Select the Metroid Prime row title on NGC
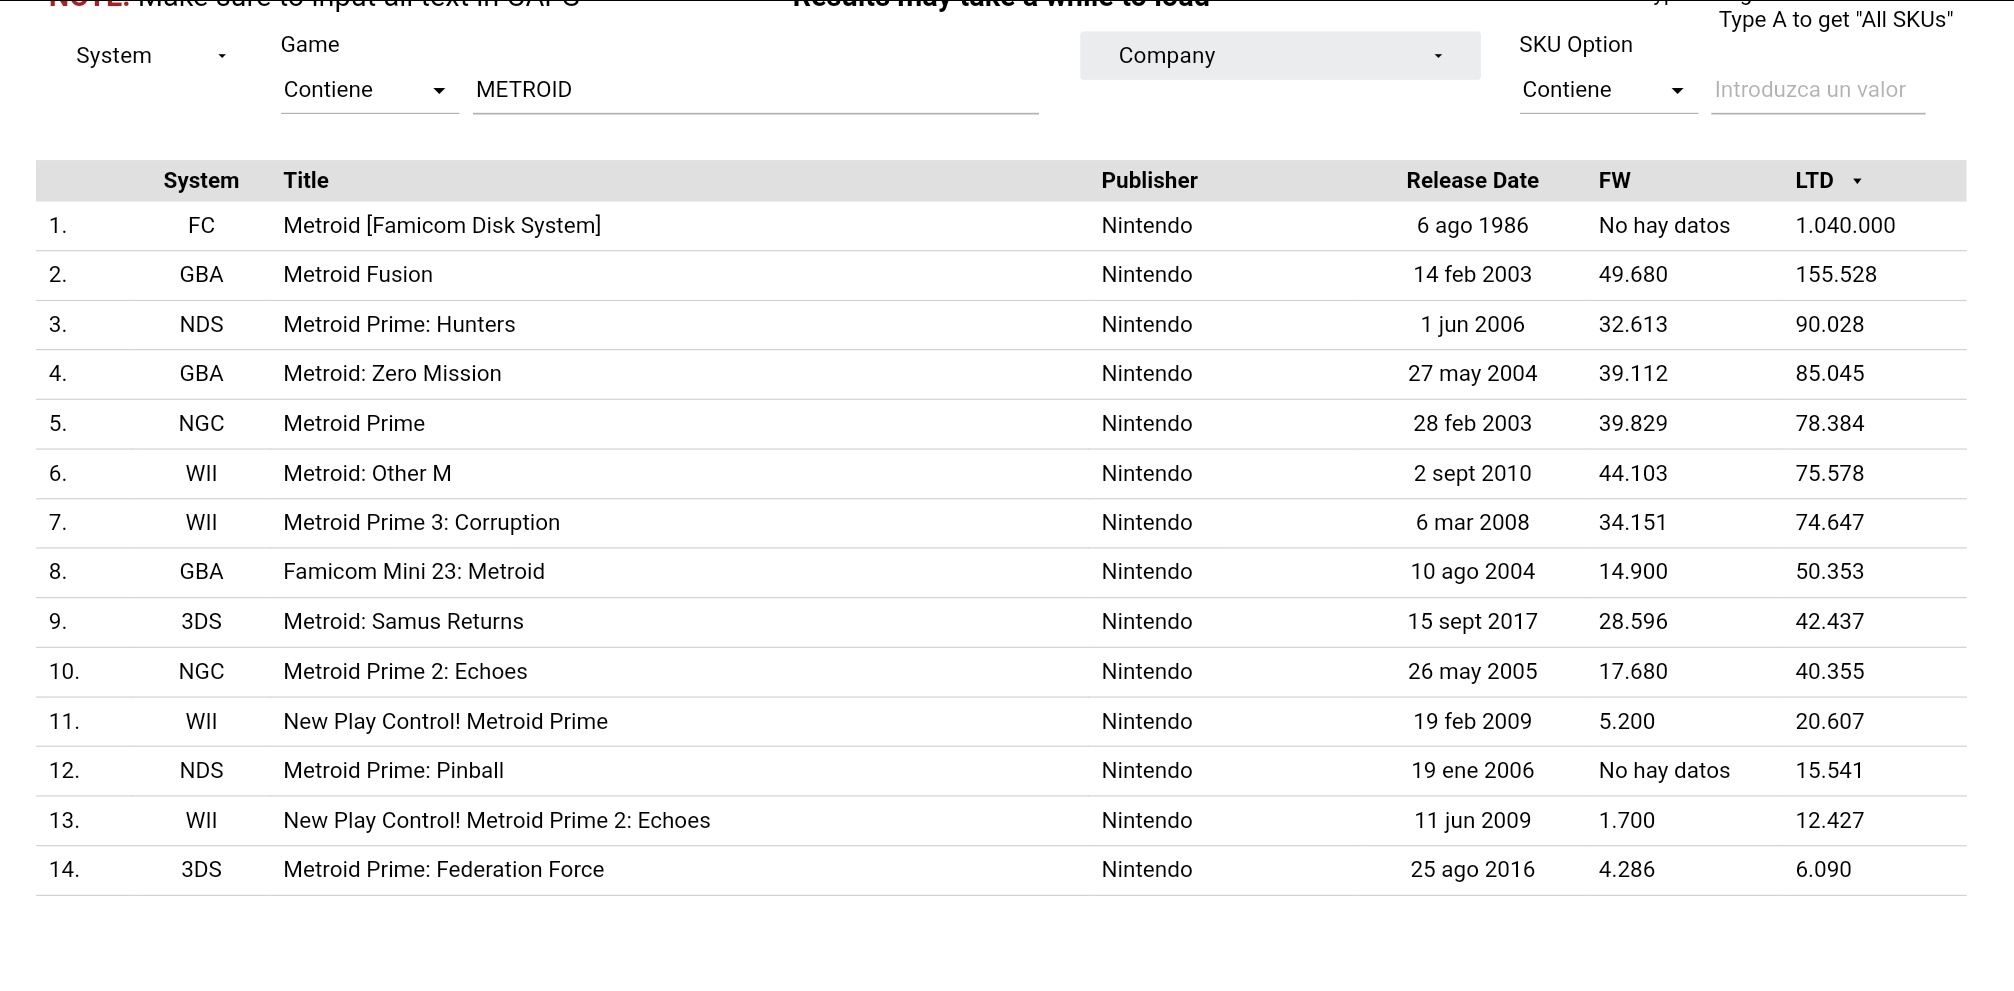The width and height of the screenshot is (2014, 991). (x=354, y=424)
